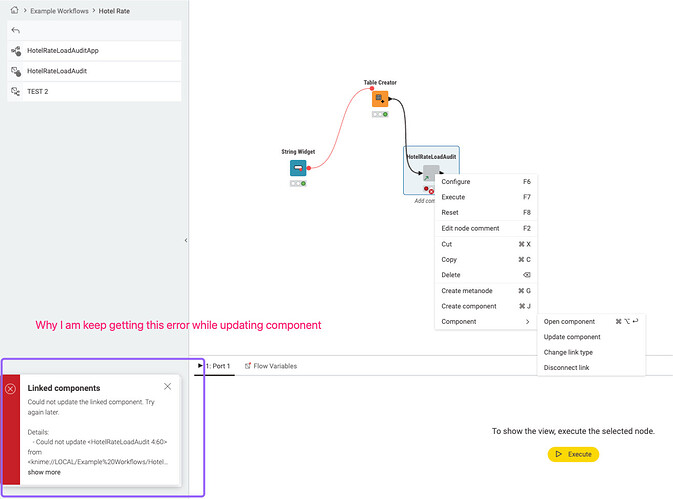673x499 pixels.
Task: Click the HotelRateLoadAuditApp workflow icon
Action: (15, 50)
